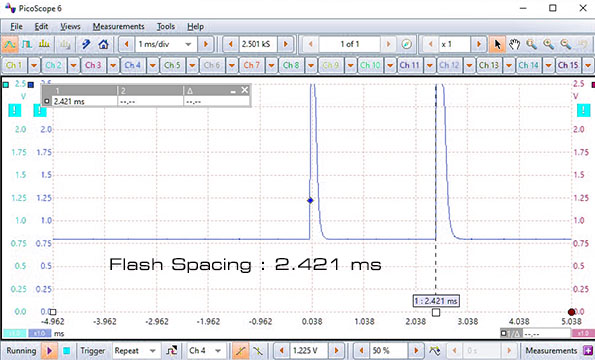595x360 pixels.
Task: Select the Hand scroll tool
Action: 514,44
